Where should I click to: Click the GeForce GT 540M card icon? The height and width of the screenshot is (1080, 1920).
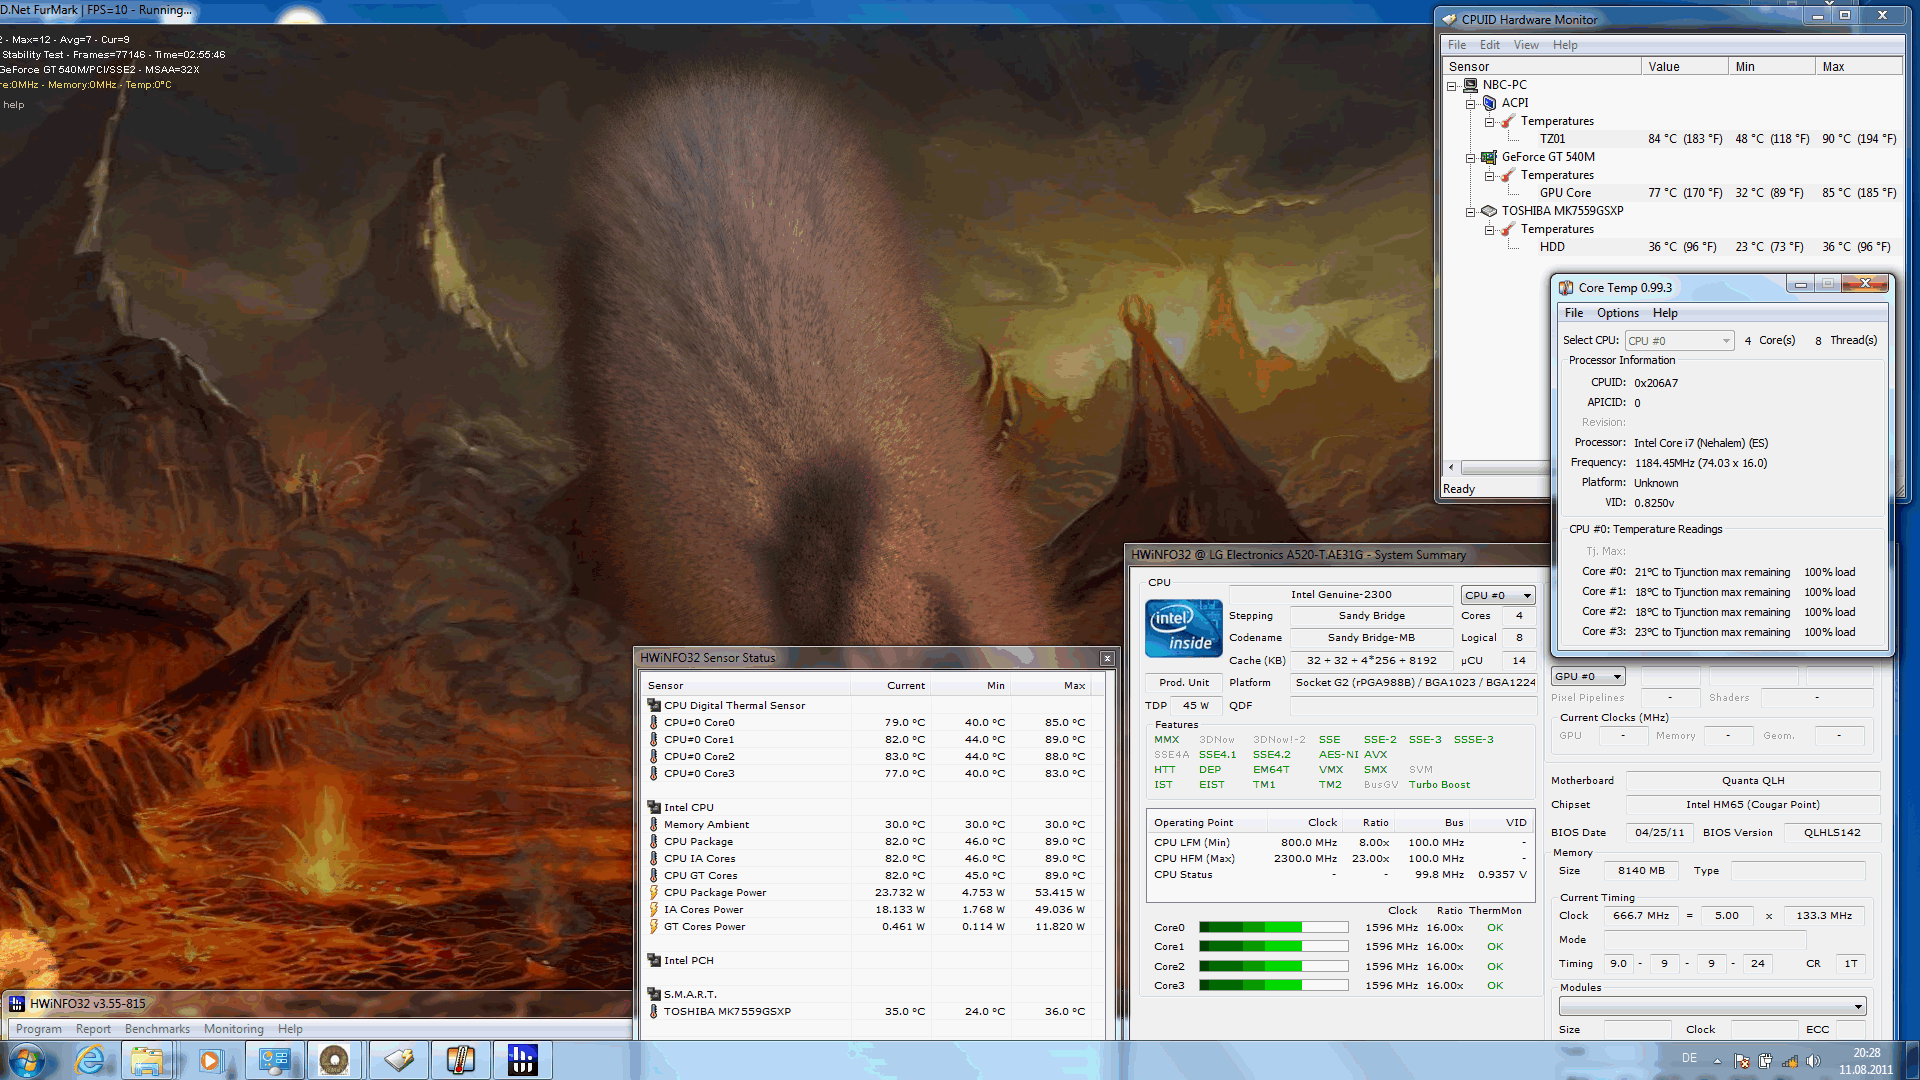(1488, 157)
